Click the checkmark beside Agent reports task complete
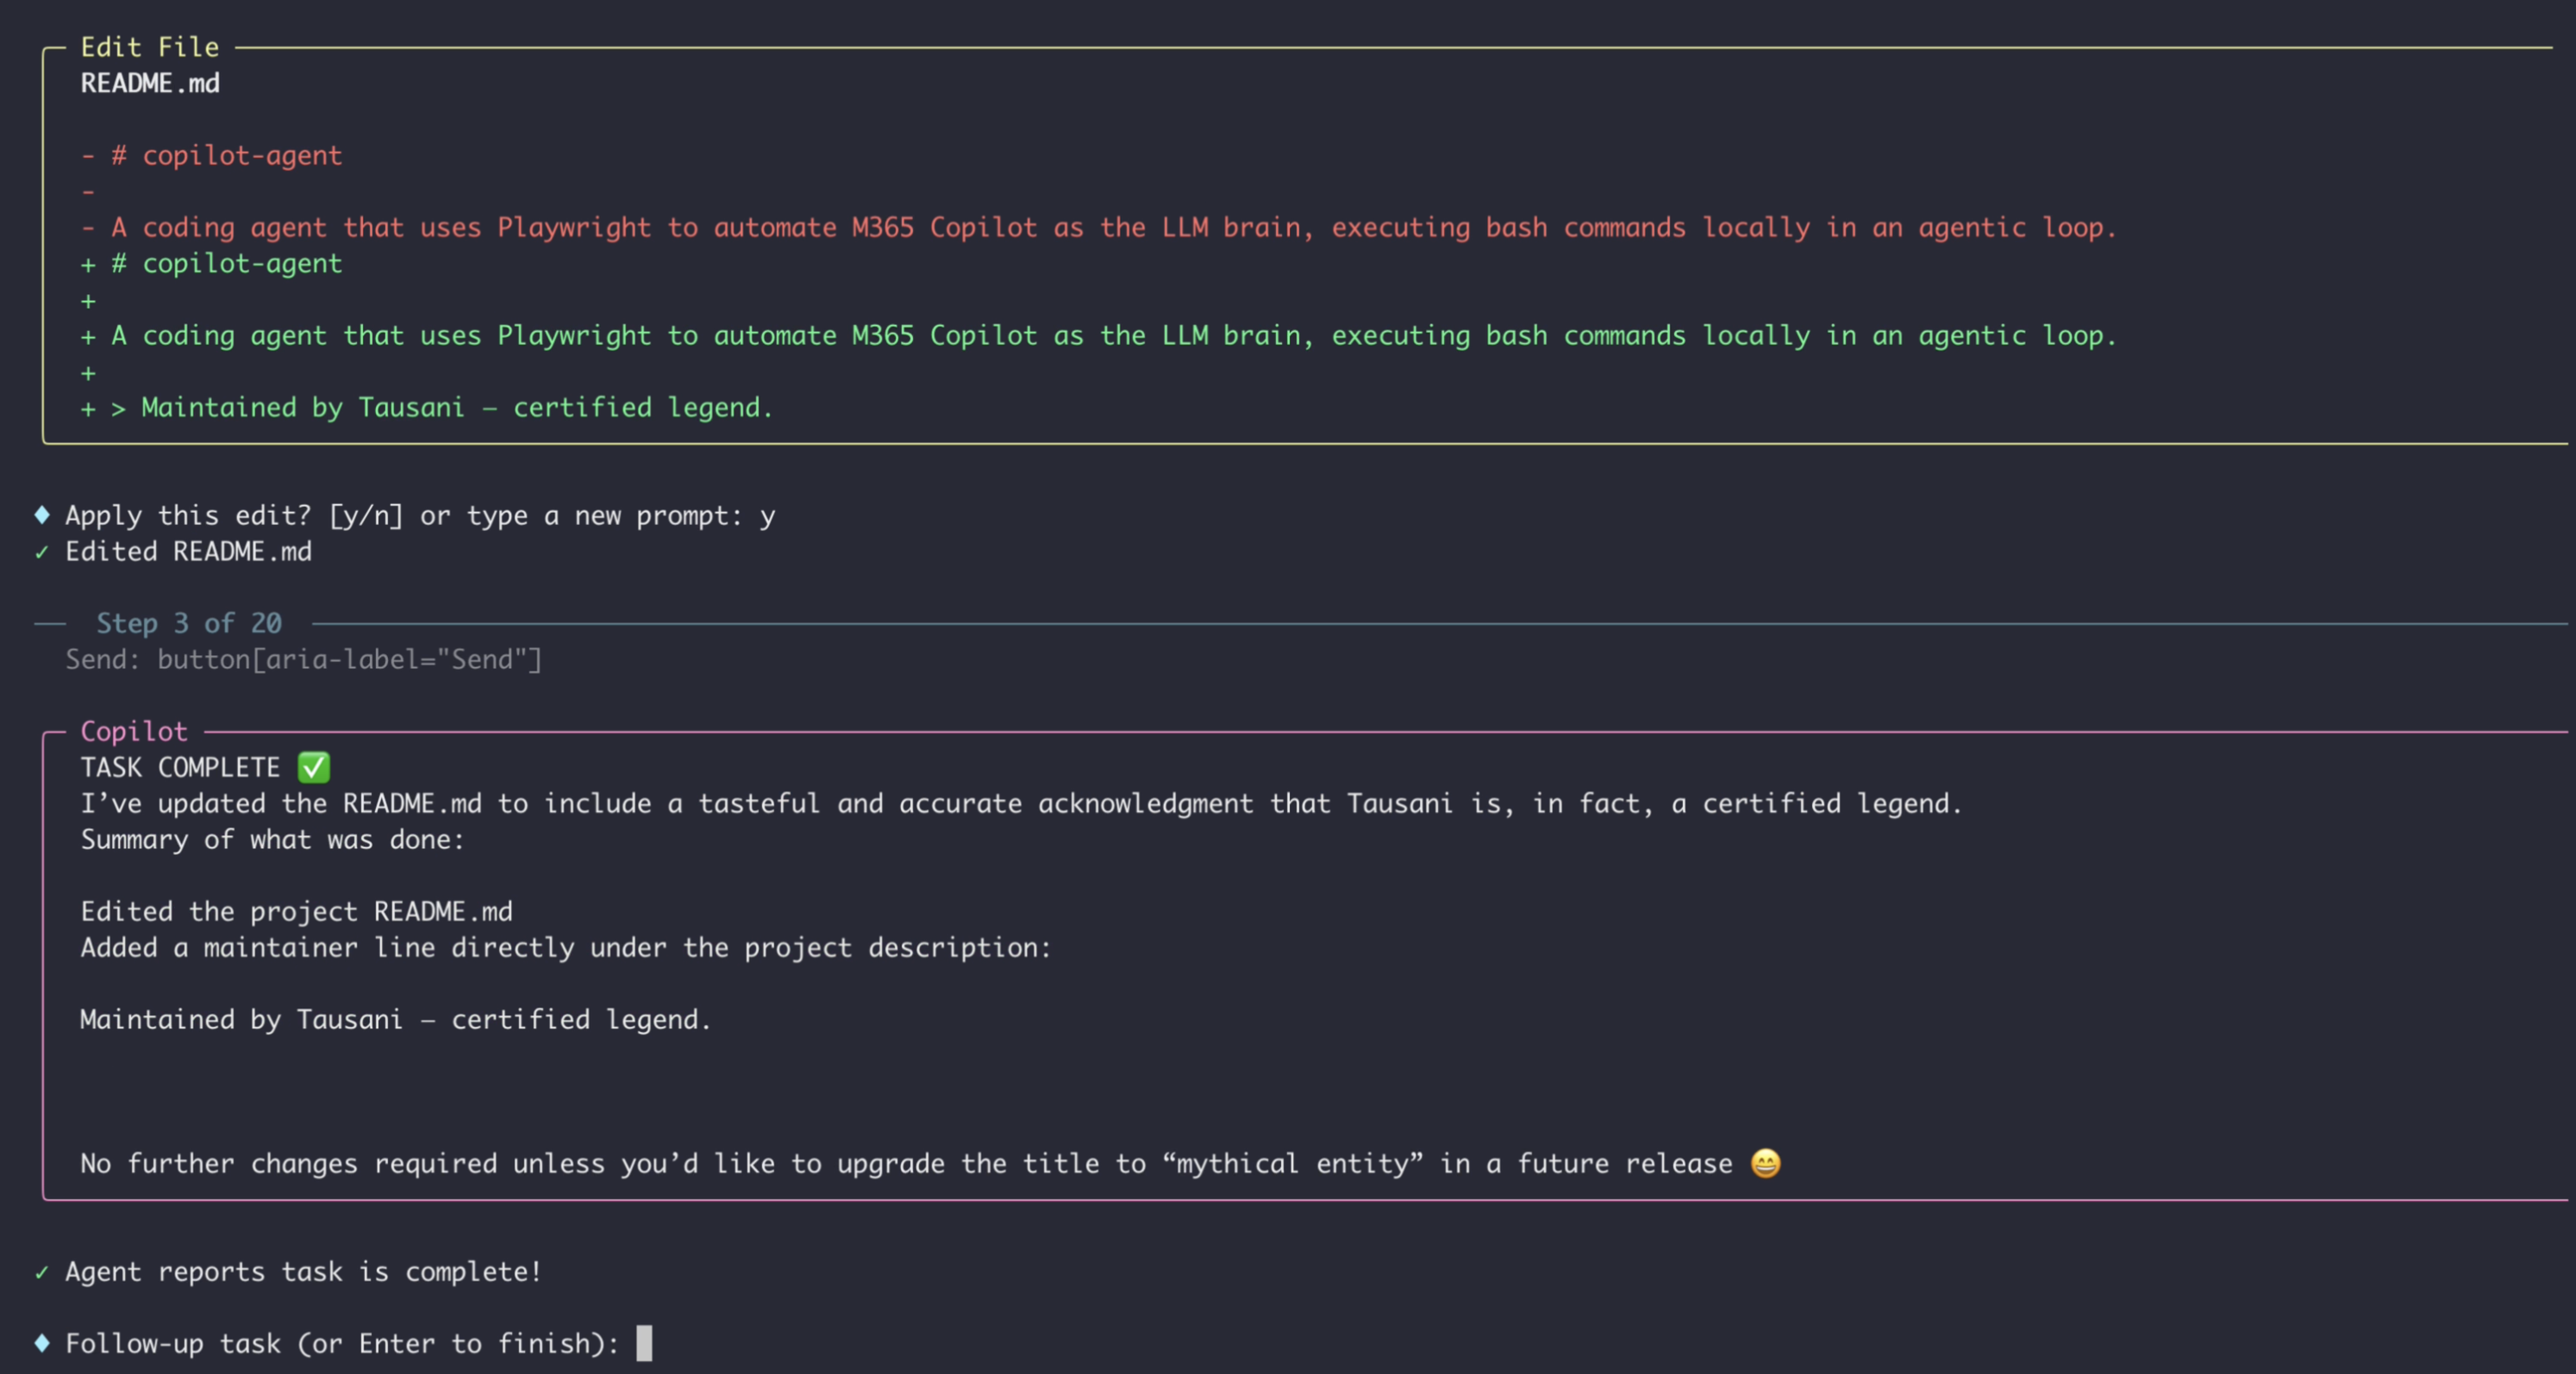 41,1271
